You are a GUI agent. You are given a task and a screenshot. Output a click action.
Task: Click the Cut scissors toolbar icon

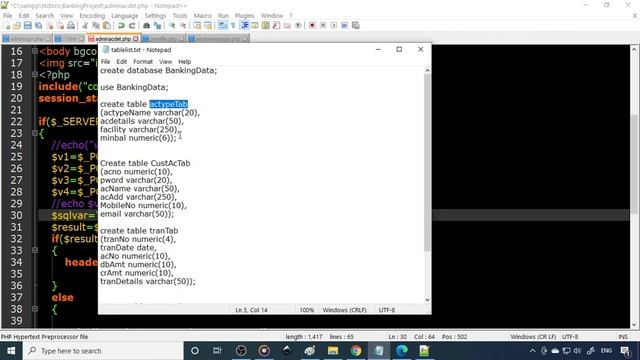[x=85, y=25]
